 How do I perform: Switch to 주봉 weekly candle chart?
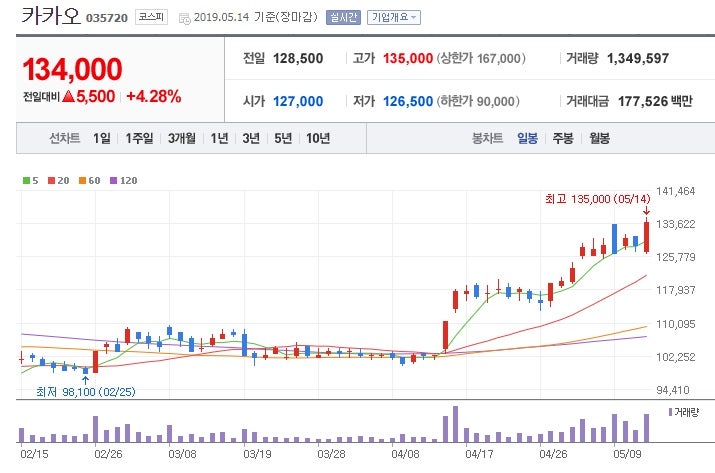coord(563,138)
